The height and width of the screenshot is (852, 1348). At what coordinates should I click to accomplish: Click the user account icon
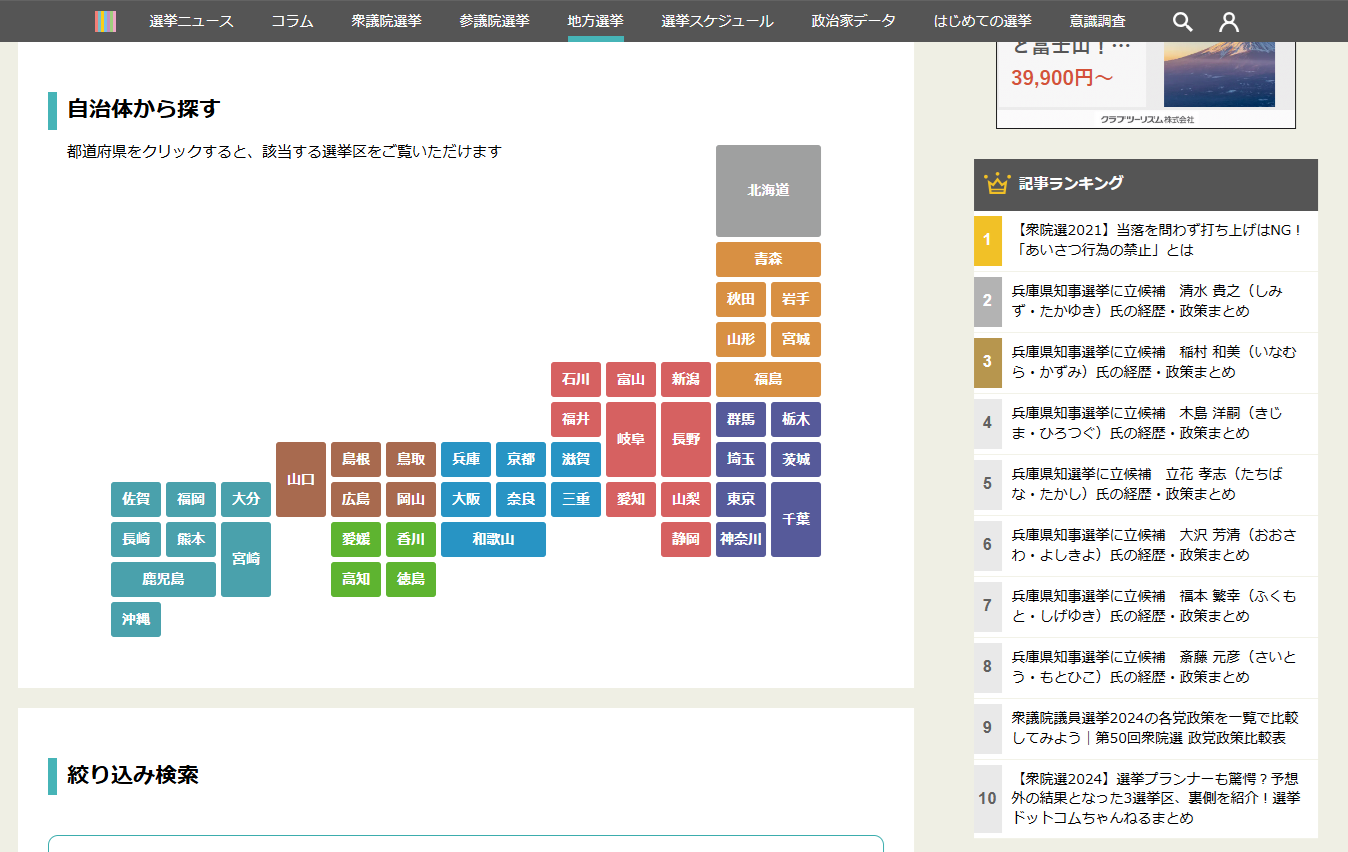point(1228,21)
